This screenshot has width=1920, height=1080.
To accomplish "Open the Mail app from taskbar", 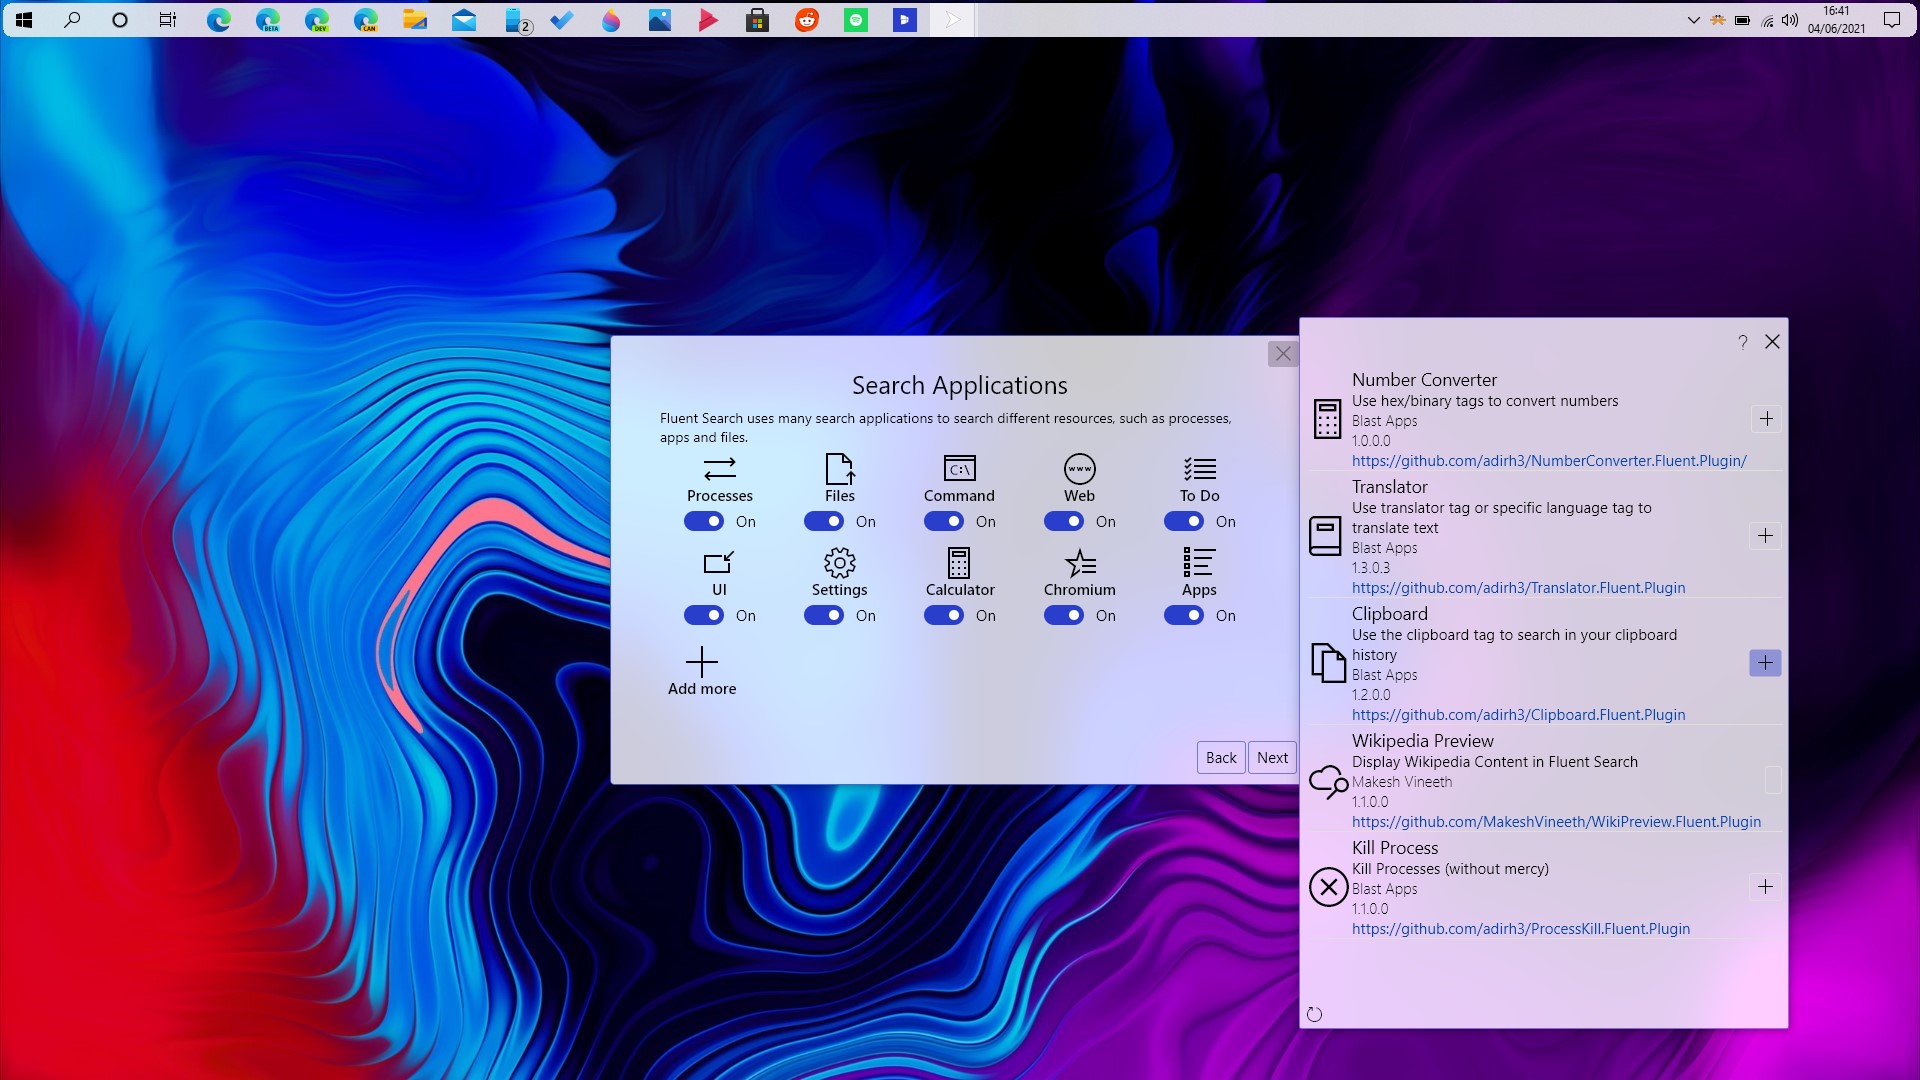I will tap(464, 19).
